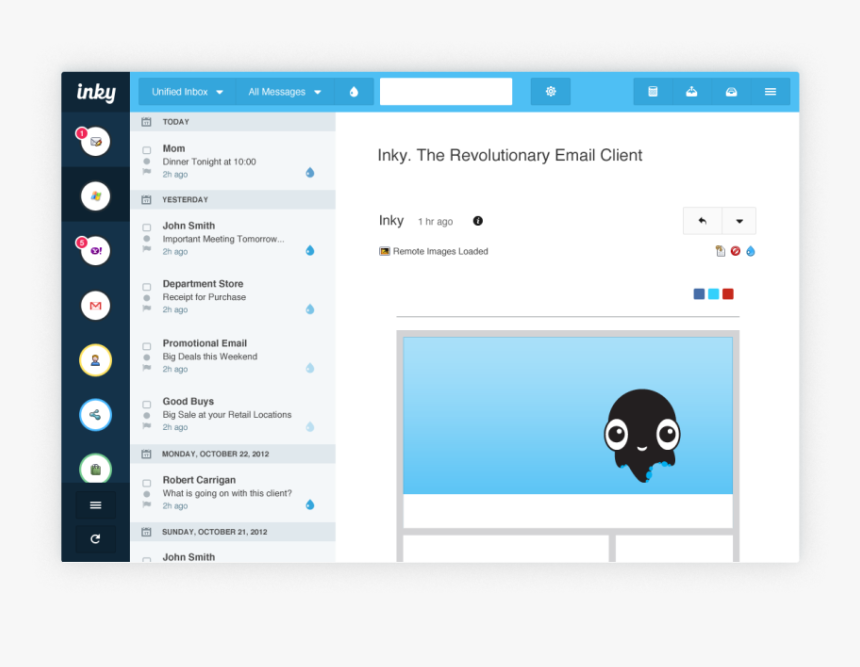Collapse the TODAY date group header
Image resolution: width=860 pixels, height=667 pixels.
[x=233, y=122]
